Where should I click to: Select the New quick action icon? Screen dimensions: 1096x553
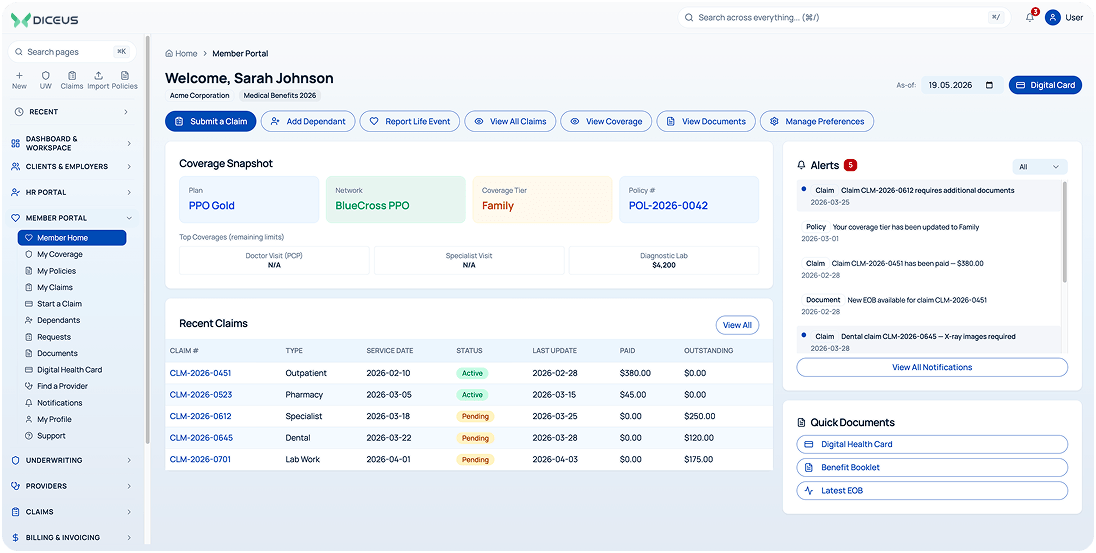click(x=19, y=76)
